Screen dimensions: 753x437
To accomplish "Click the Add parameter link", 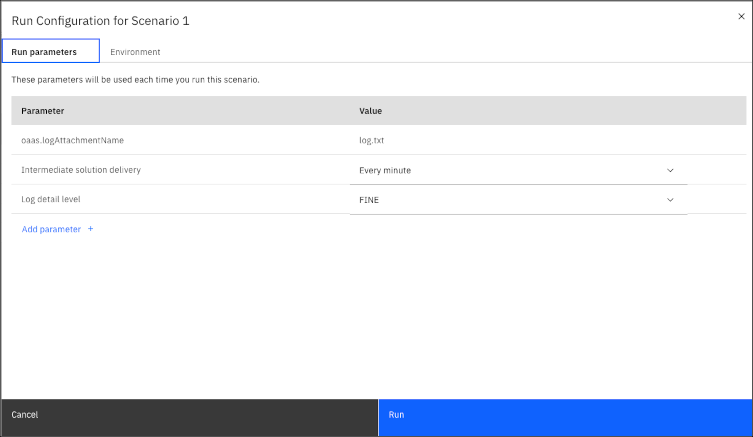I will tap(51, 229).
